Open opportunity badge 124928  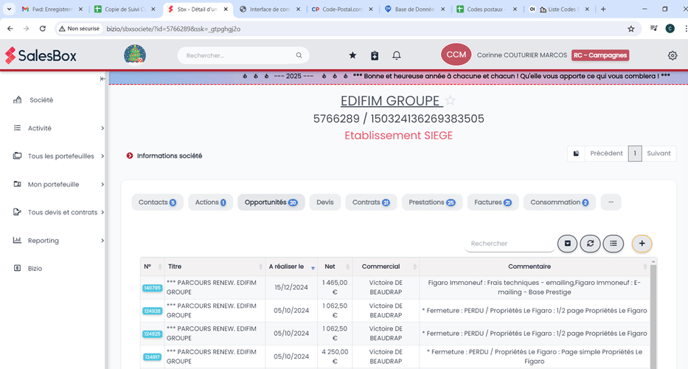coord(152,311)
